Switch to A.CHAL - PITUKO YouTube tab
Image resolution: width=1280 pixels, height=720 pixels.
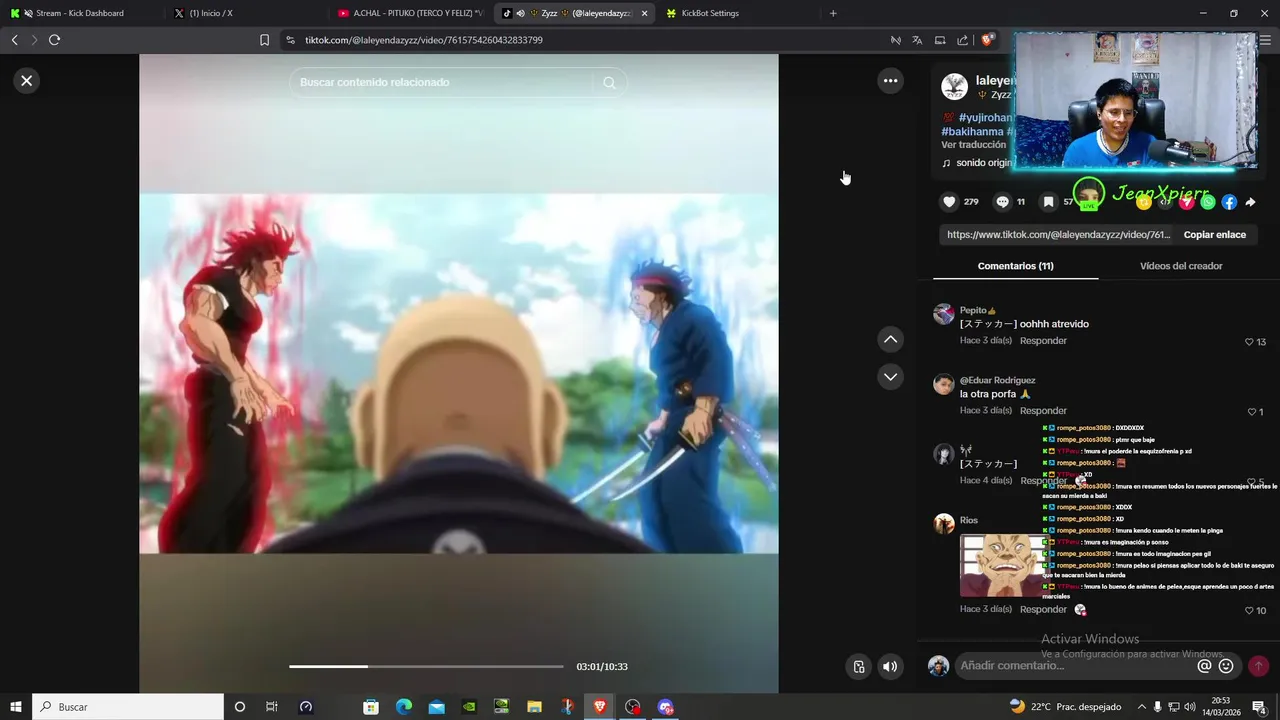tap(410, 13)
